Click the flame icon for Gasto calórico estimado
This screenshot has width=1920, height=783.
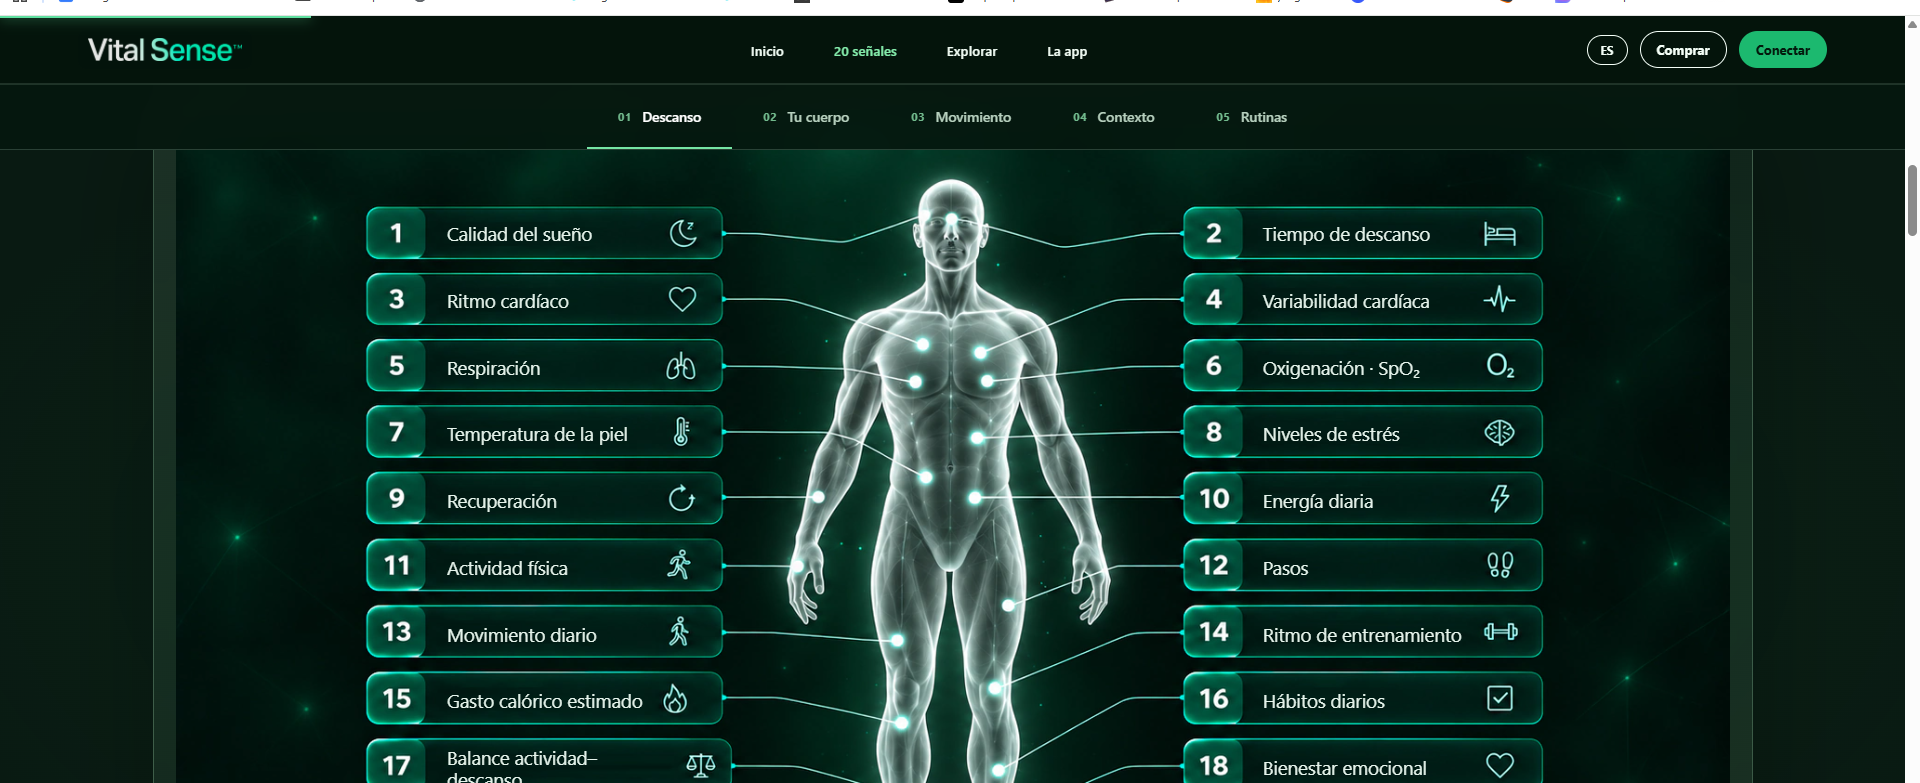click(x=676, y=698)
